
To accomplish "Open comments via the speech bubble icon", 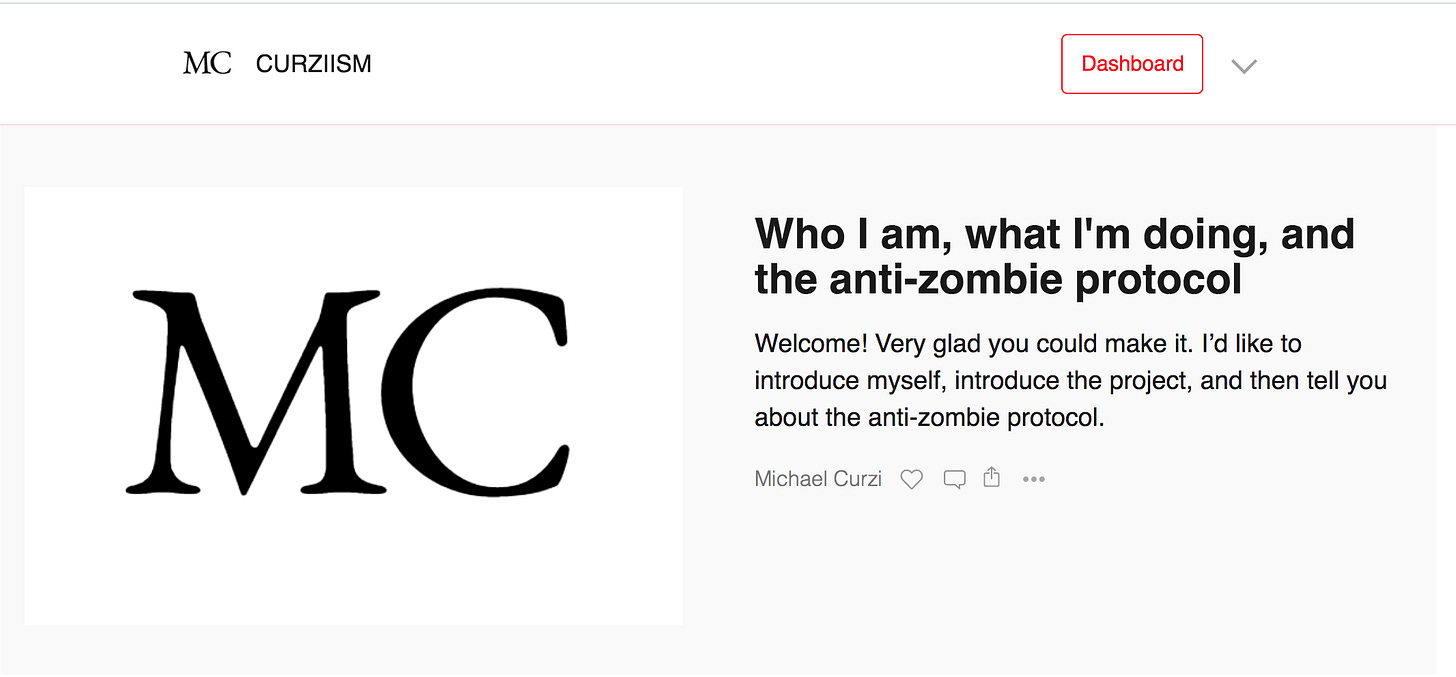I will pos(954,479).
